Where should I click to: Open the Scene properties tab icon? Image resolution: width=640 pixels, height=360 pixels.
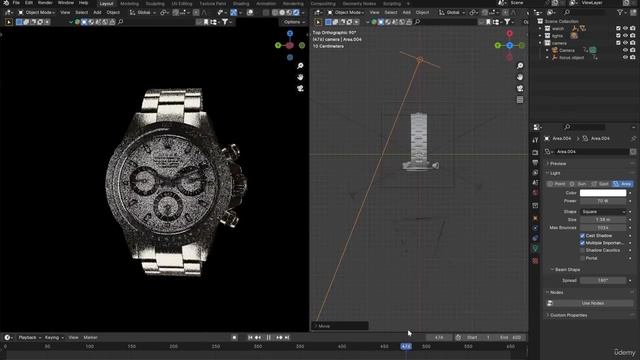[x=535, y=182]
